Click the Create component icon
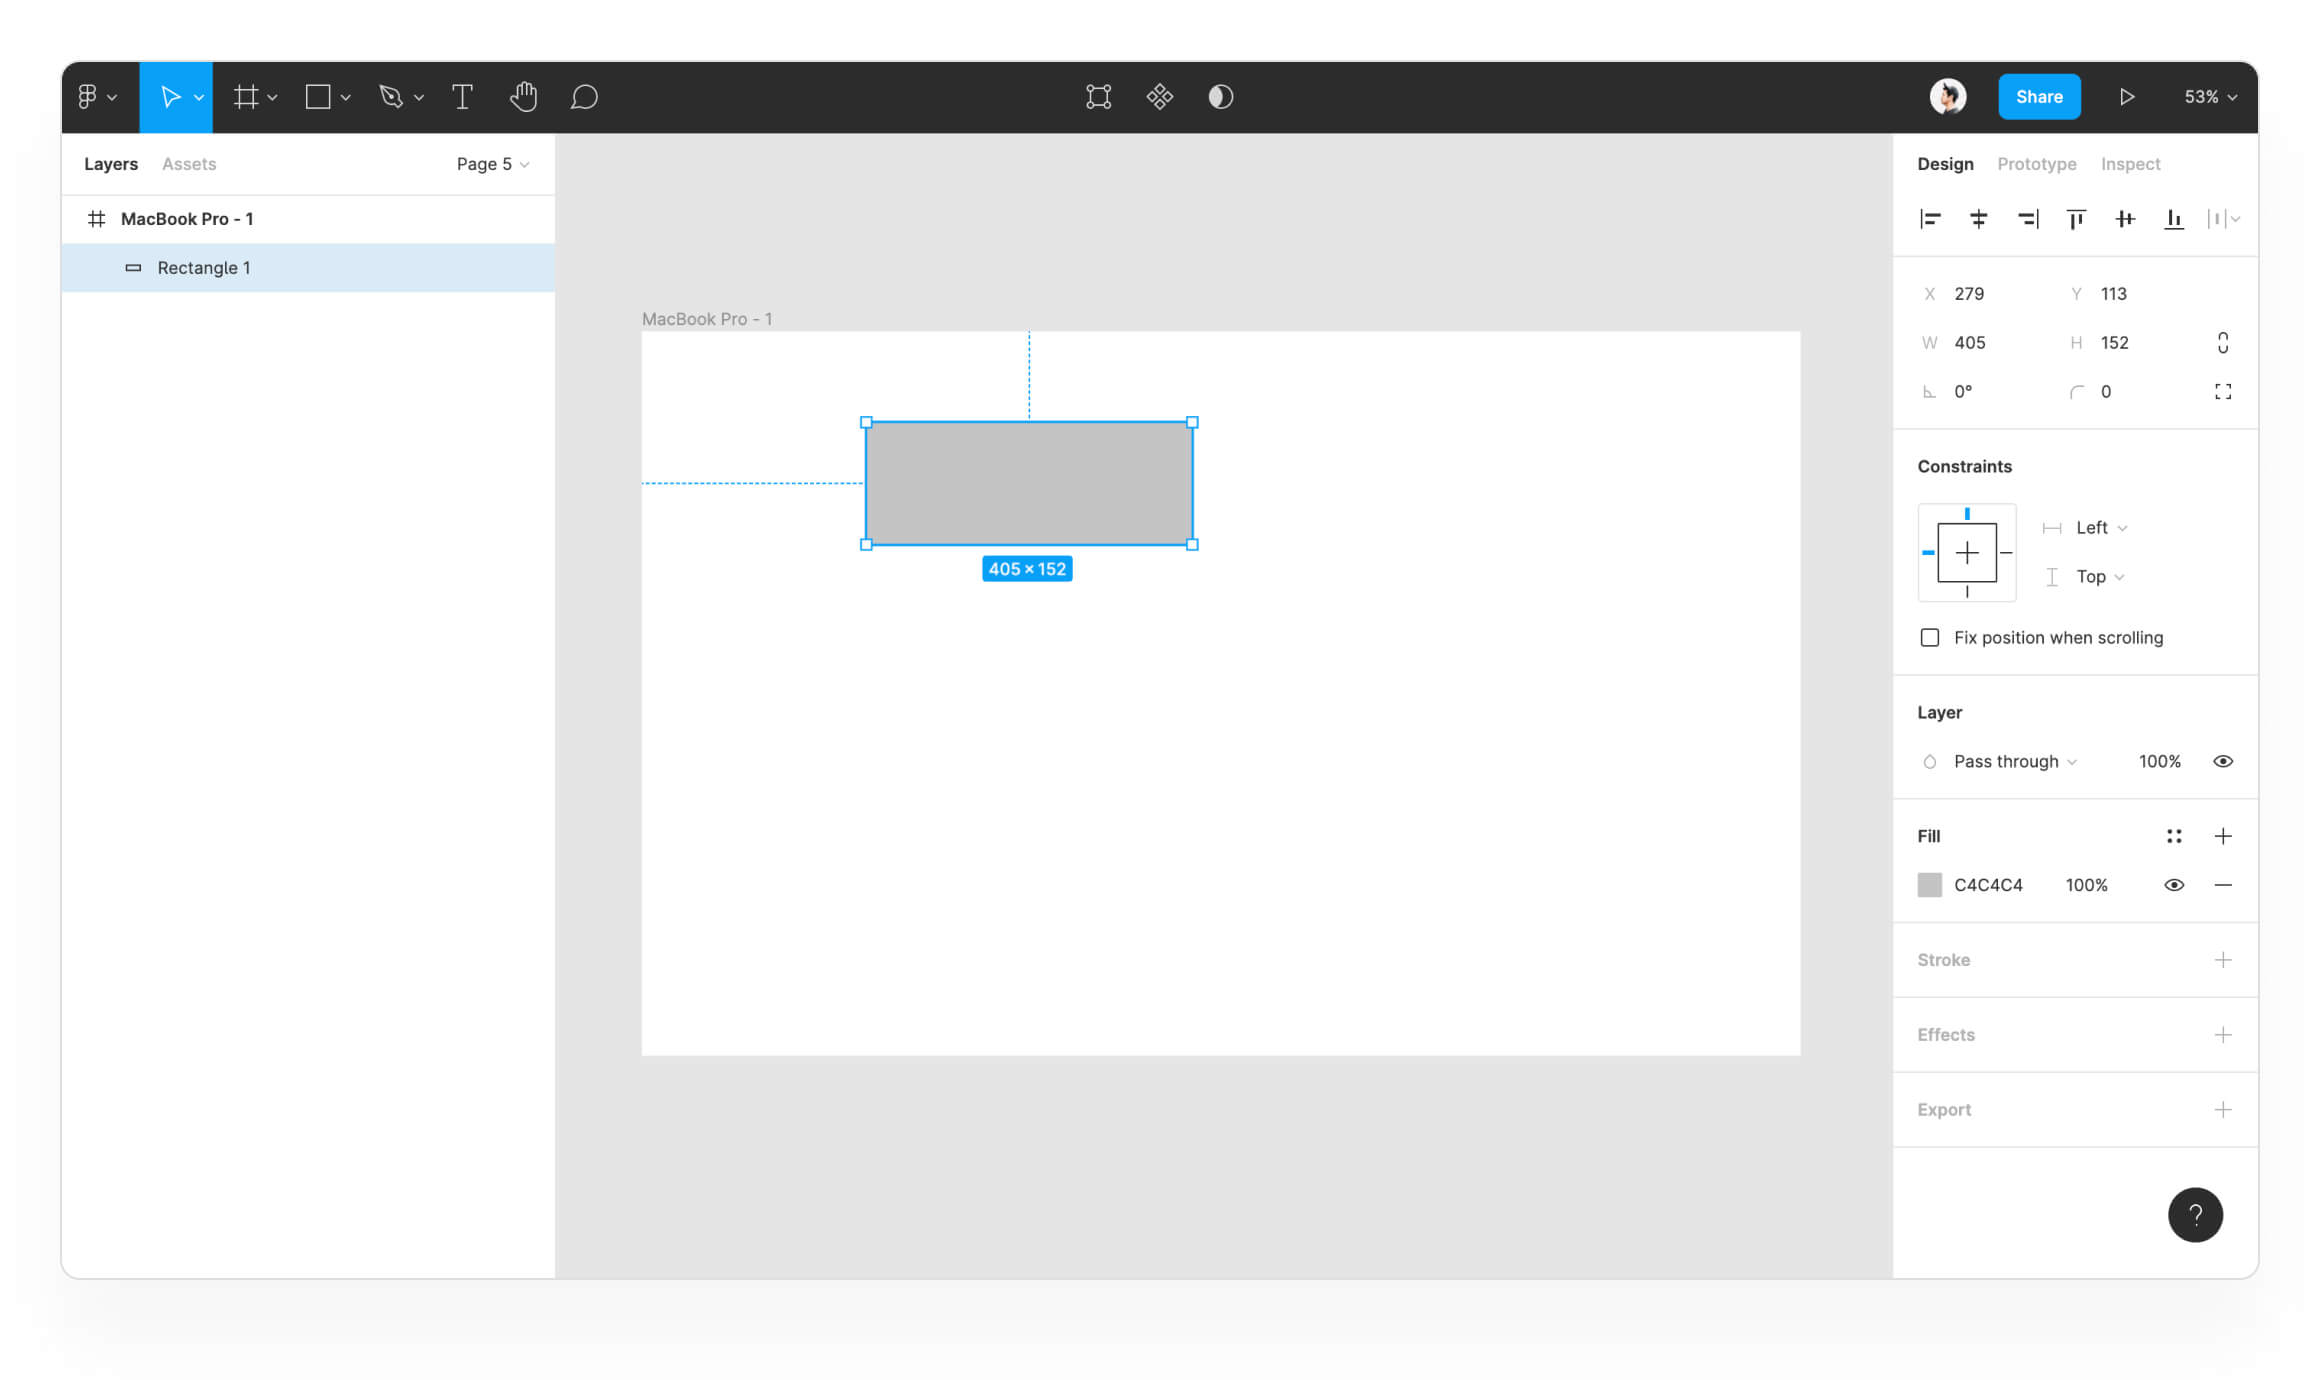The width and height of the screenshot is (2320, 1380). click(x=1159, y=97)
